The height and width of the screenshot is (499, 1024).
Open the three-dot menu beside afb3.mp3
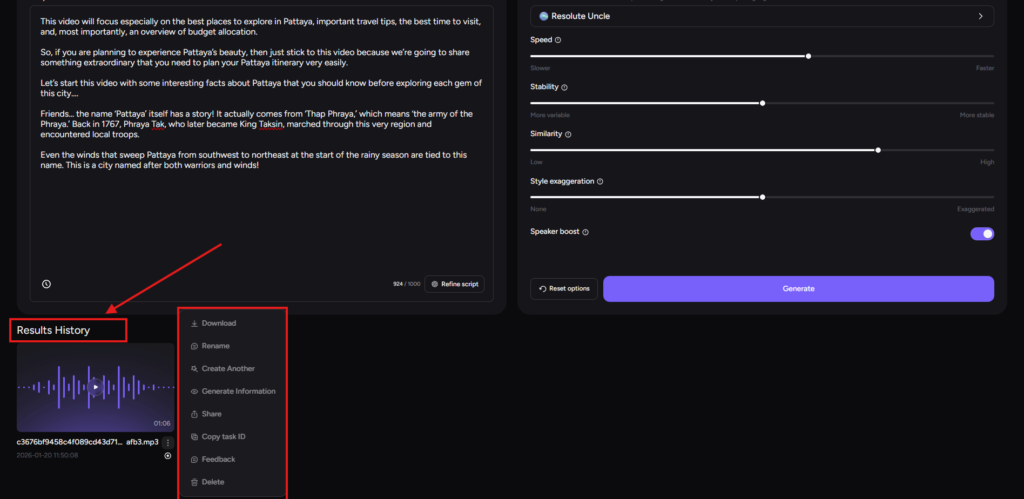point(168,442)
